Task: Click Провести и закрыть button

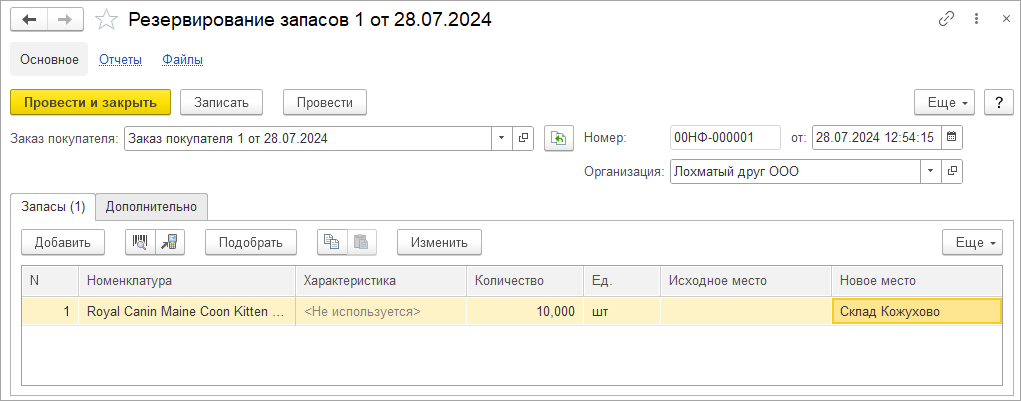Action: tap(91, 102)
